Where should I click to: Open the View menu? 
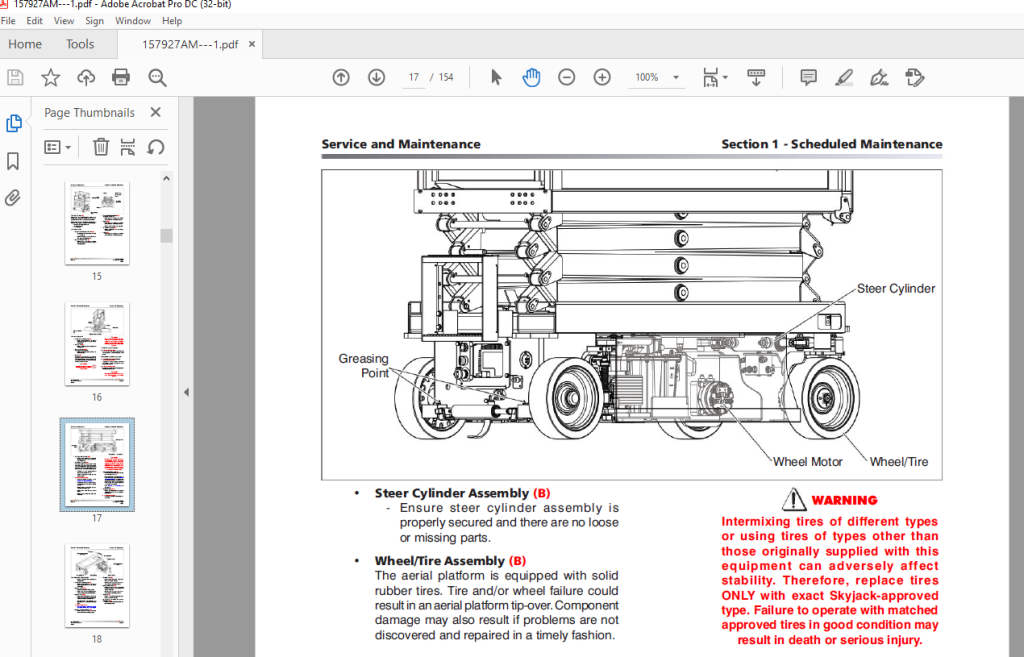(x=64, y=21)
